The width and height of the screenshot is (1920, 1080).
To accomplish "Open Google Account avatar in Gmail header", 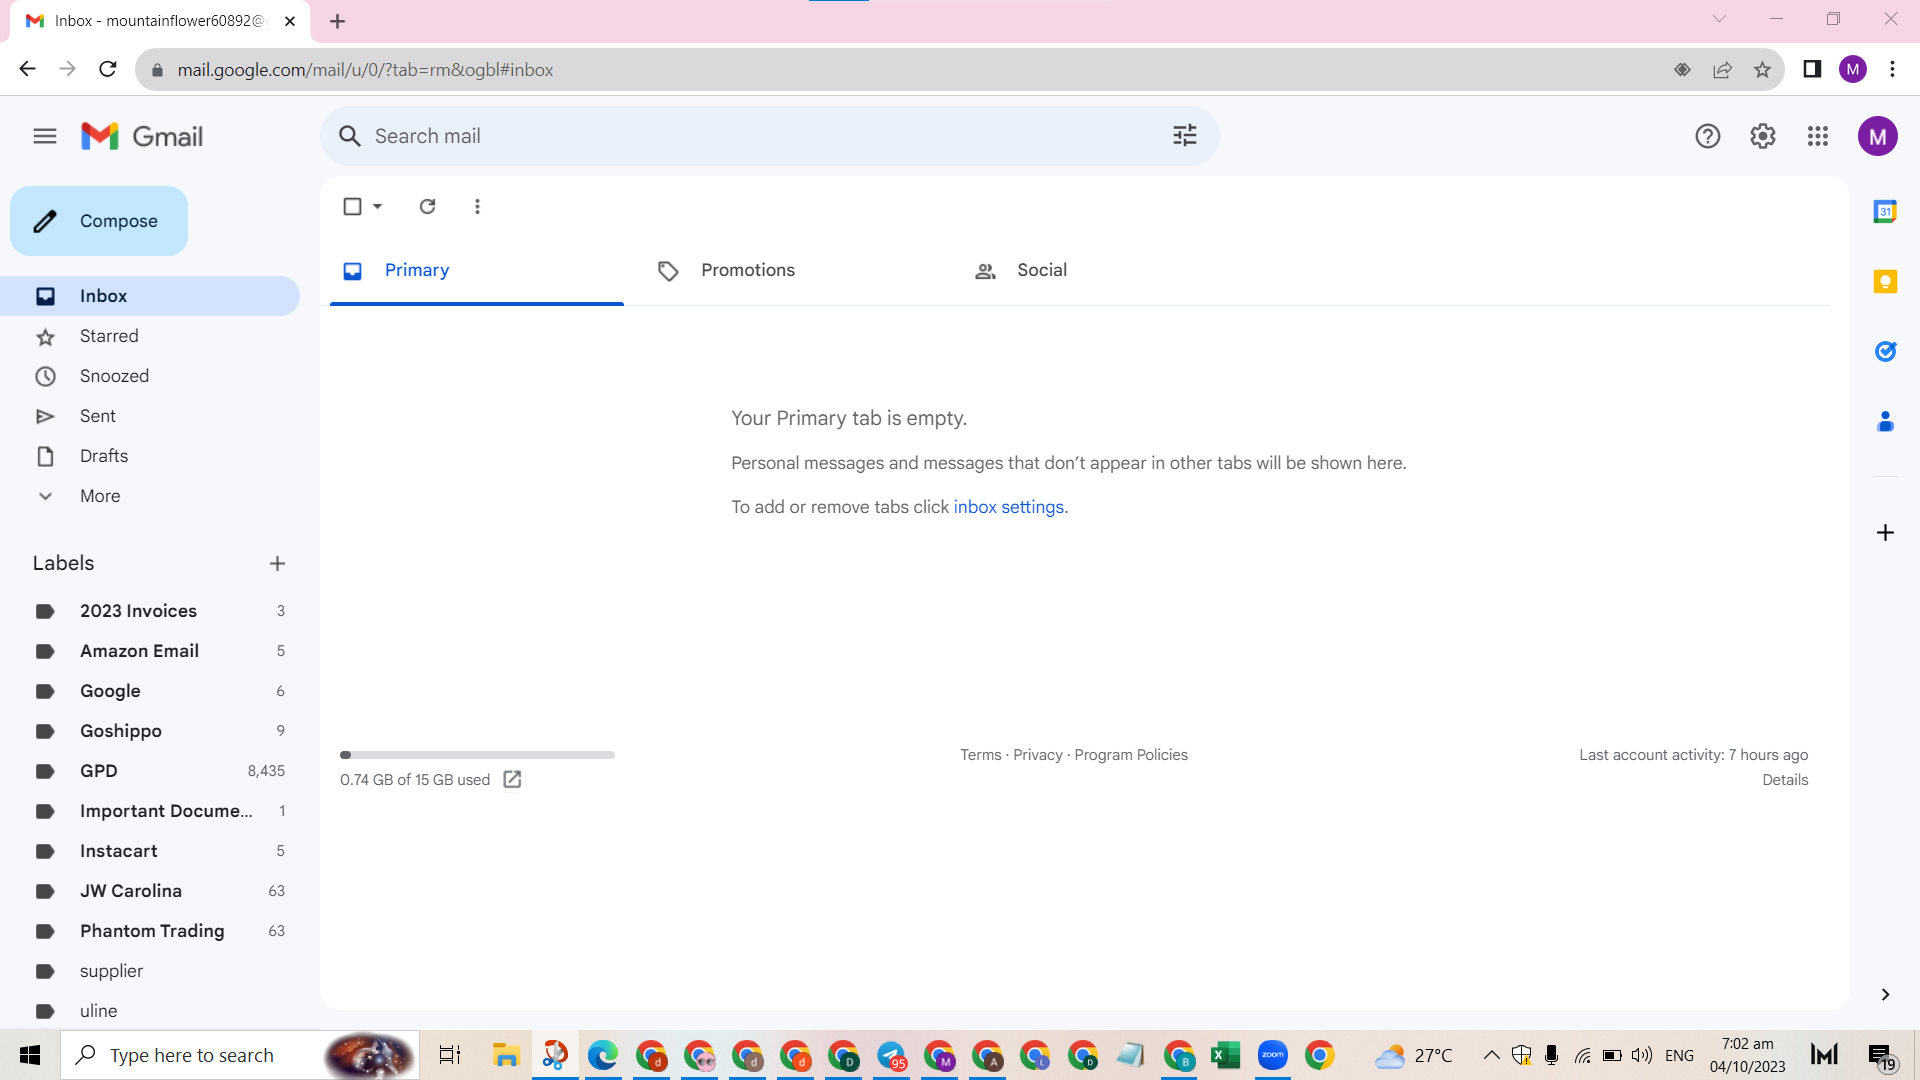I will [1877, 136].
